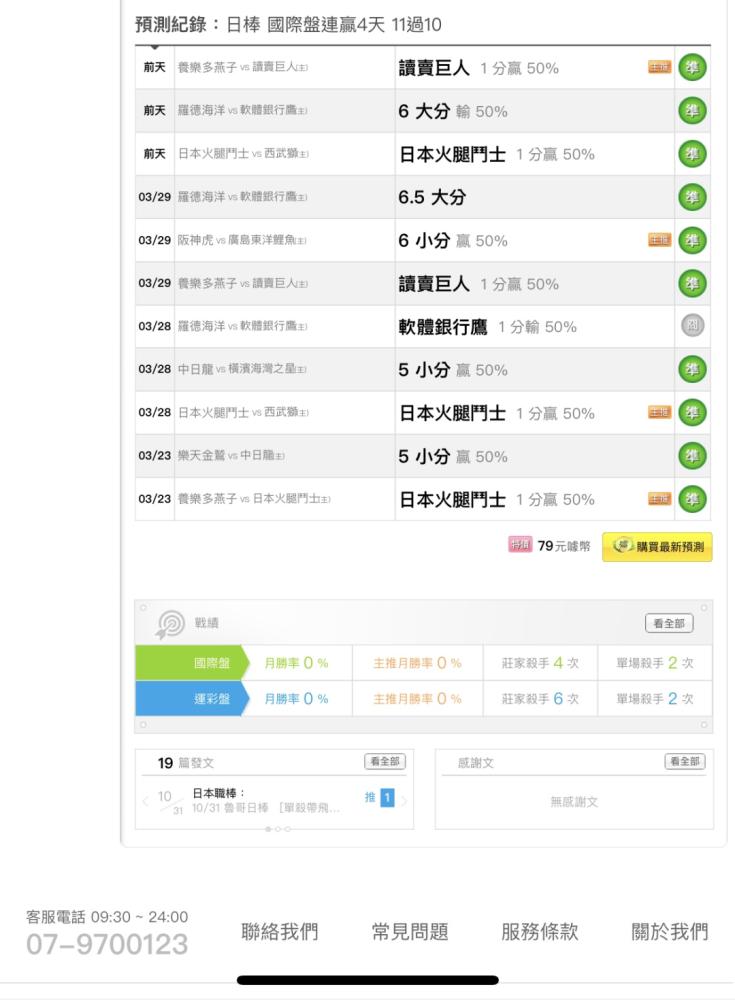This screenshot has height=1000, width=735.
Task: Click 主推 badge in 03/29 6 小分 row
Action: 660,240
